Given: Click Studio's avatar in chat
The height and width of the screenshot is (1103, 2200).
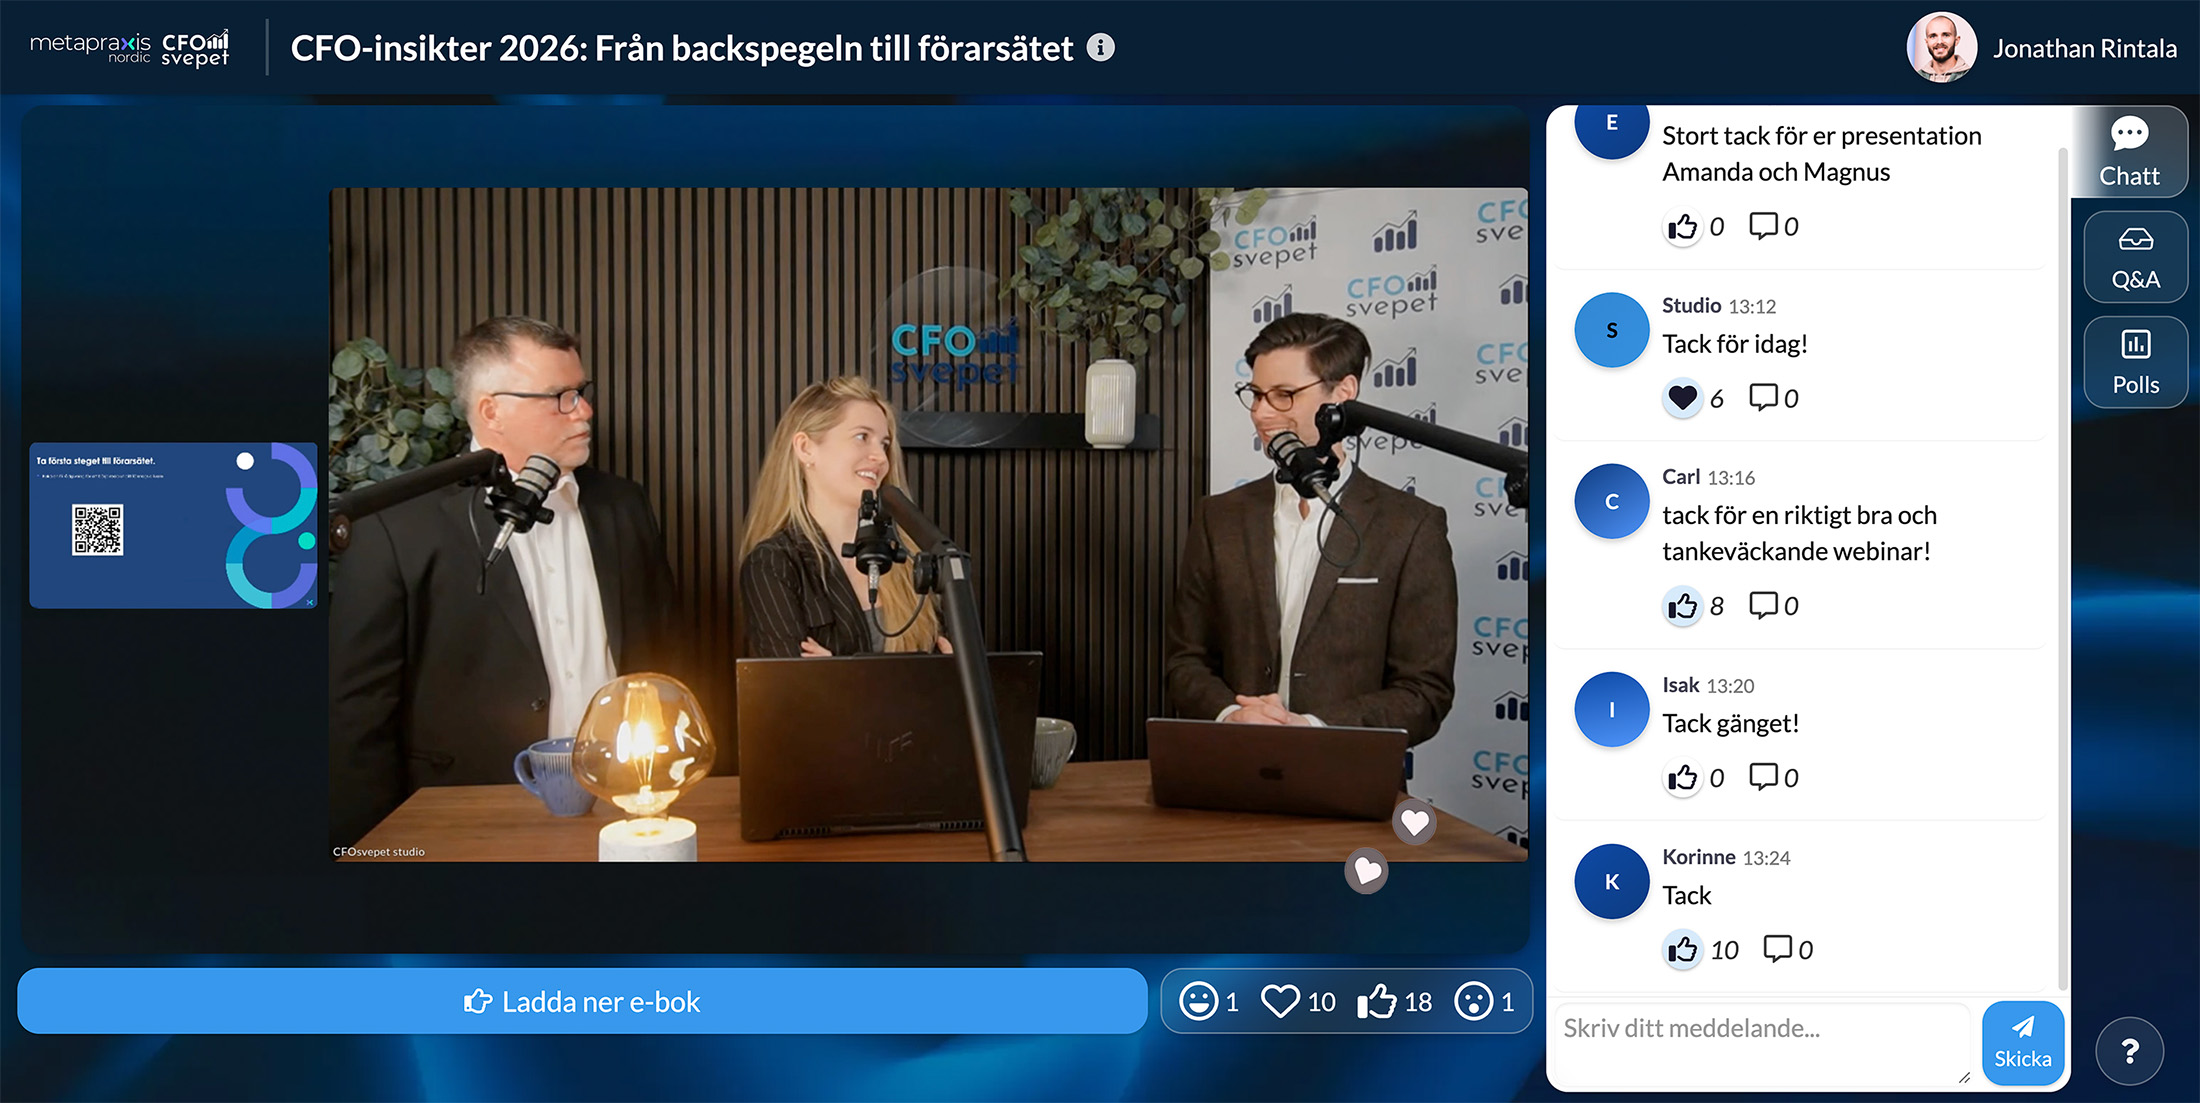Looking at the screenshot, I should [x=1611, y=330].
